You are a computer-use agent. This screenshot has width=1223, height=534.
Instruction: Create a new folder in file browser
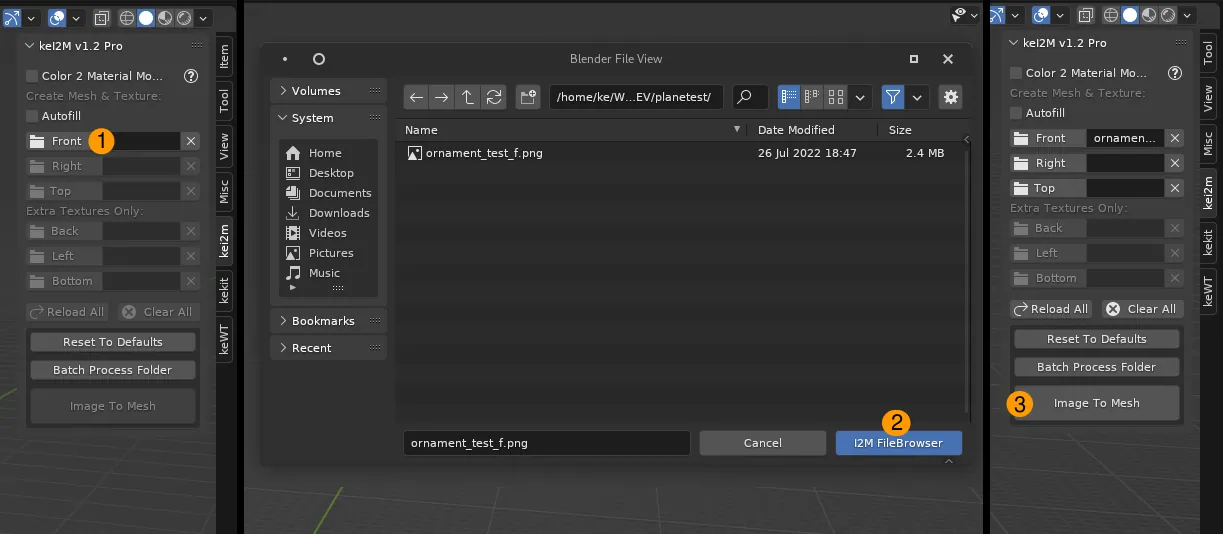coord(529,97)
